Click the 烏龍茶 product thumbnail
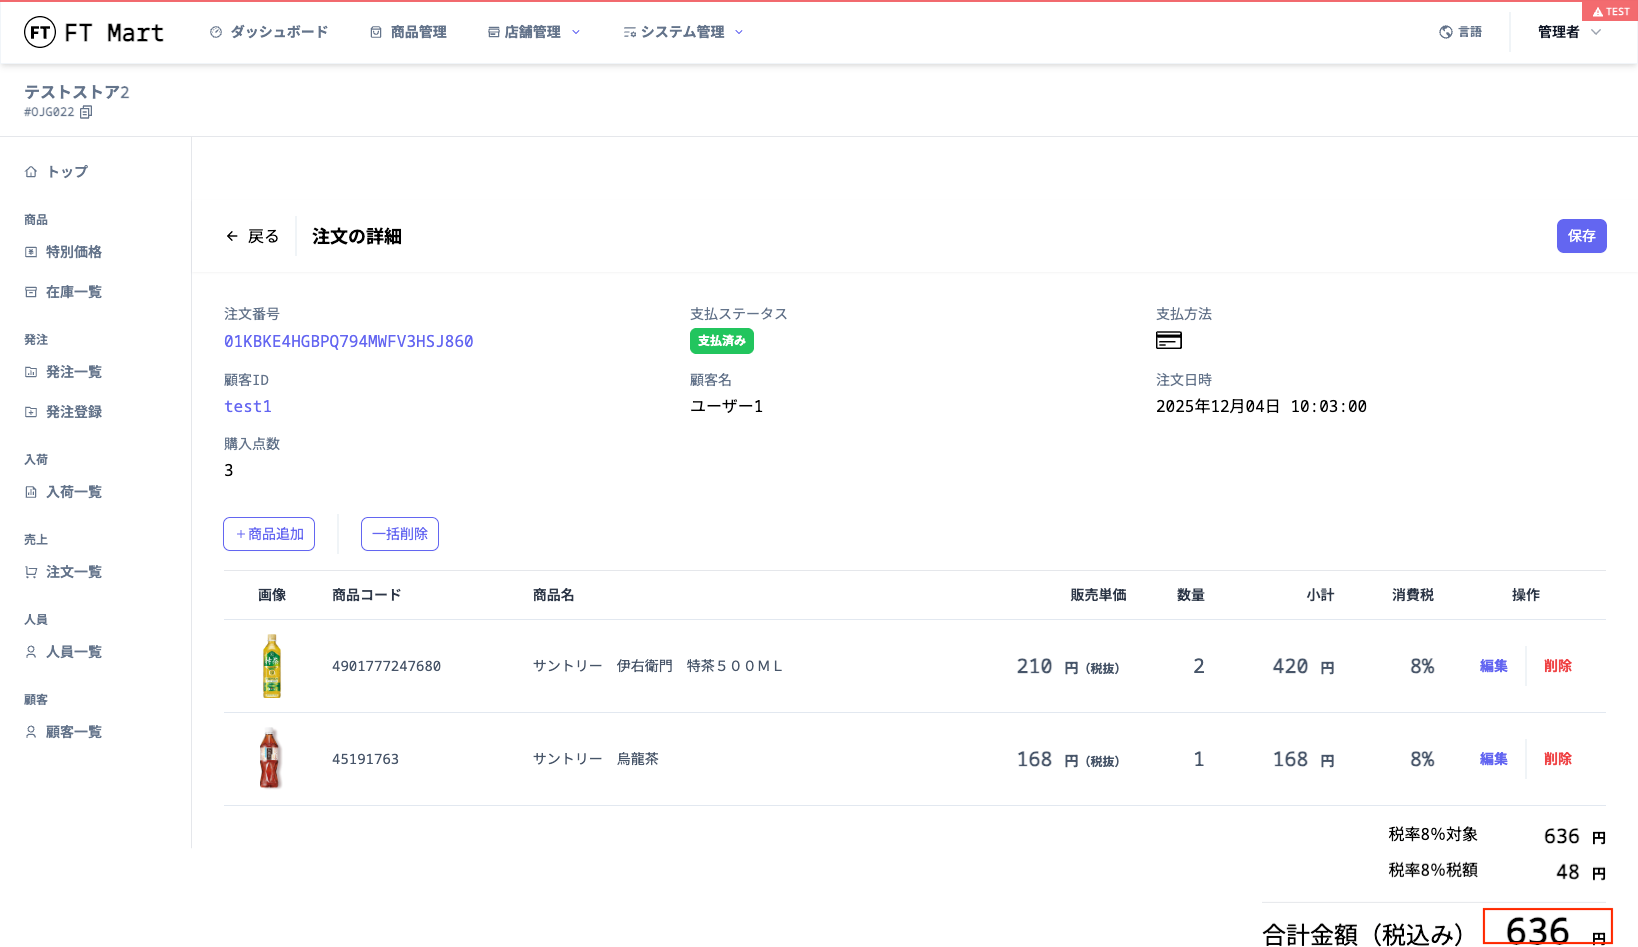This screenshot has width=1638, height=947. 271,759
